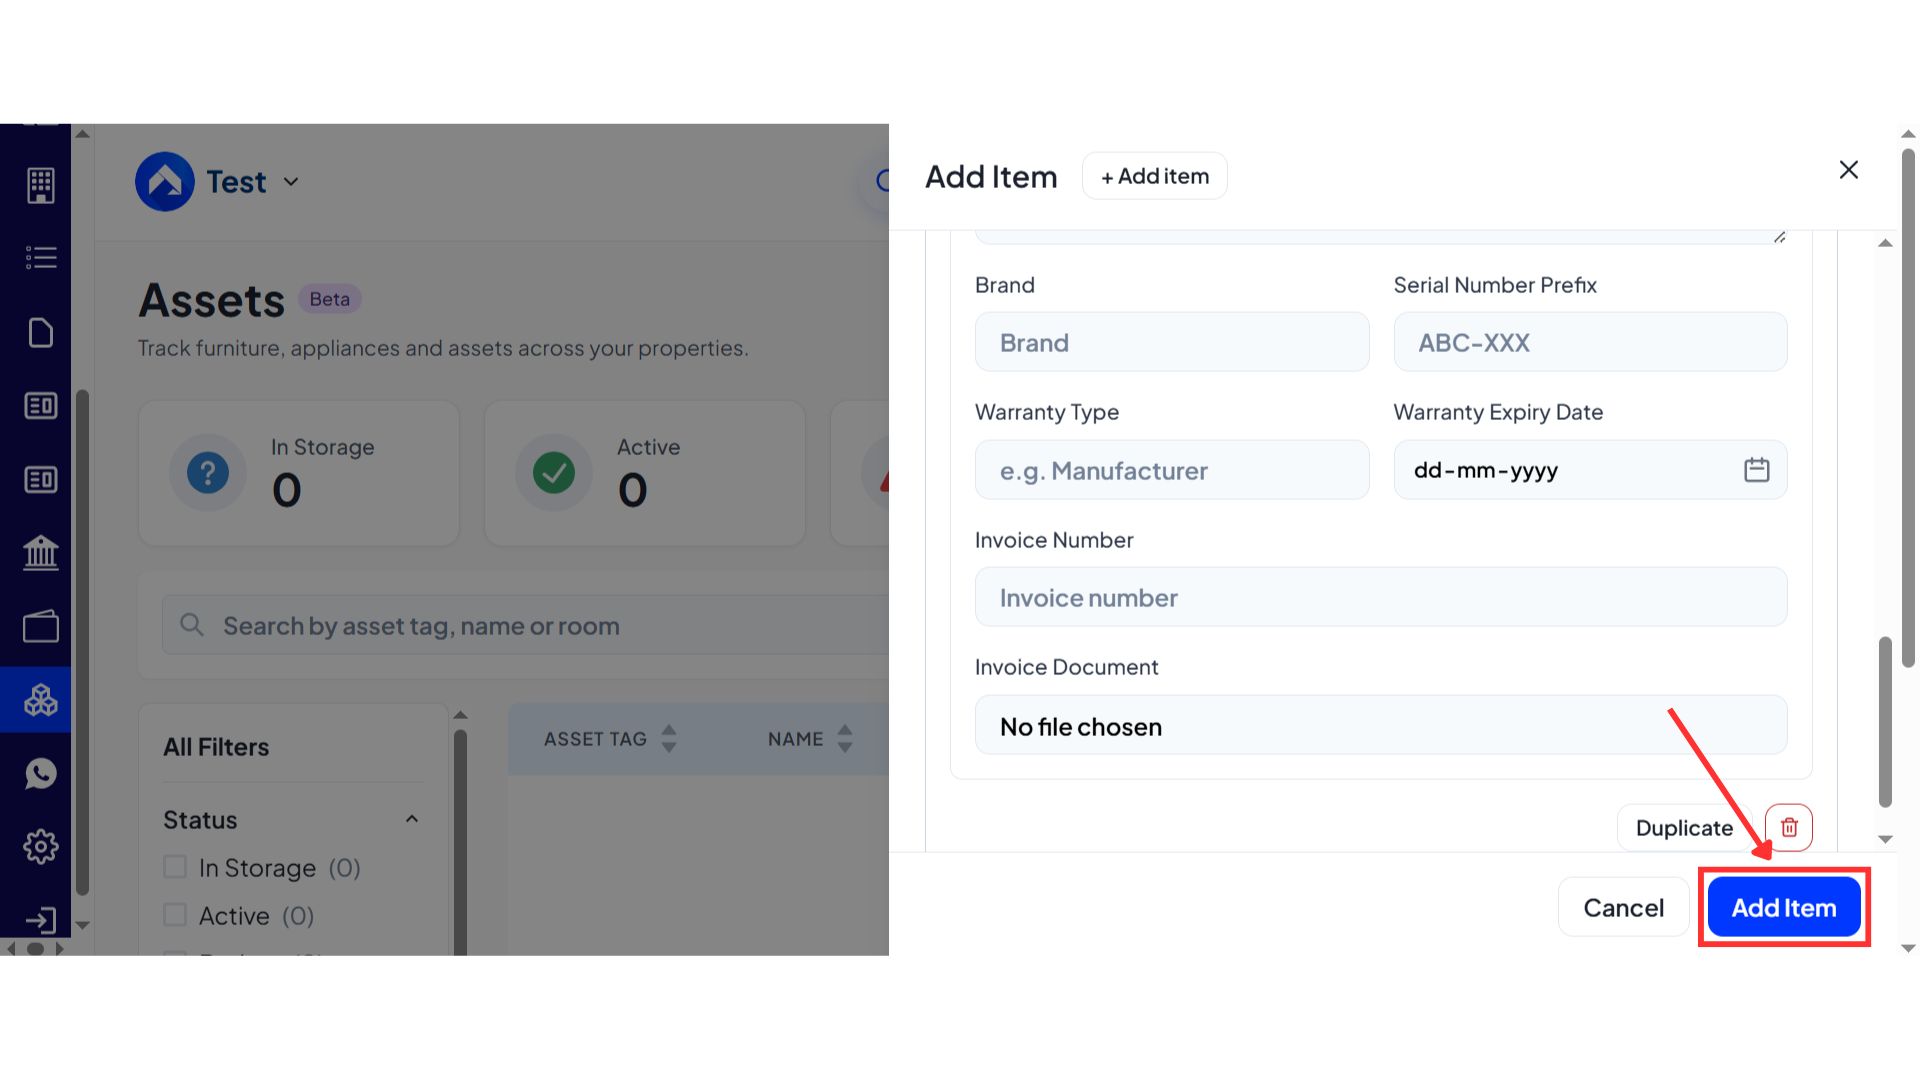Open the settings gear sidebar icon
Screen dimensions: 1920x1080
41,847
